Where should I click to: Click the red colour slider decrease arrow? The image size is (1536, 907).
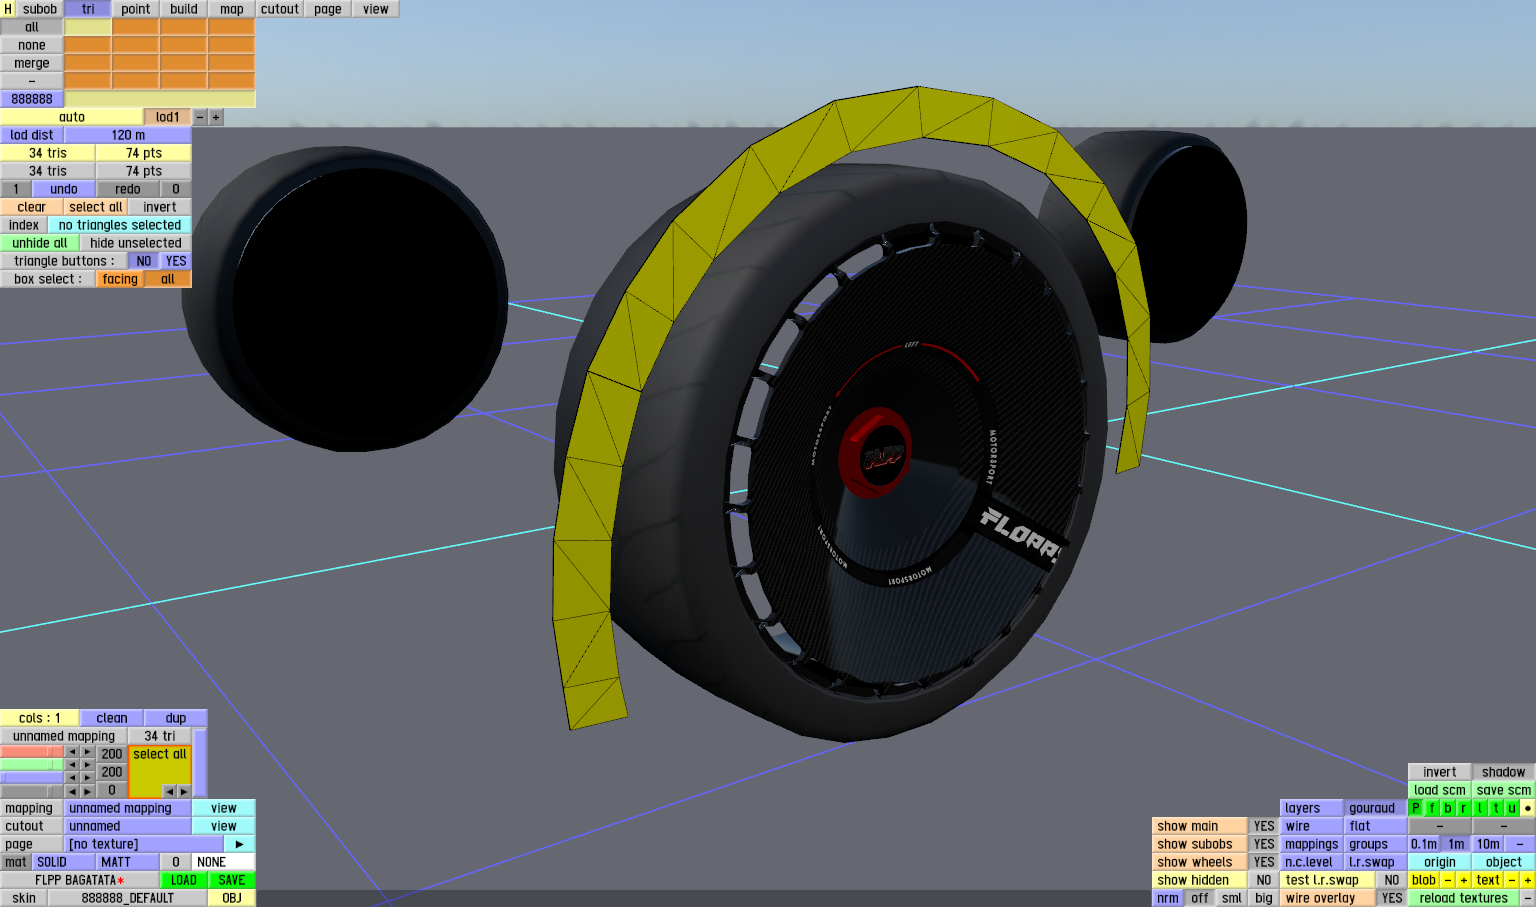pos(72,752)
